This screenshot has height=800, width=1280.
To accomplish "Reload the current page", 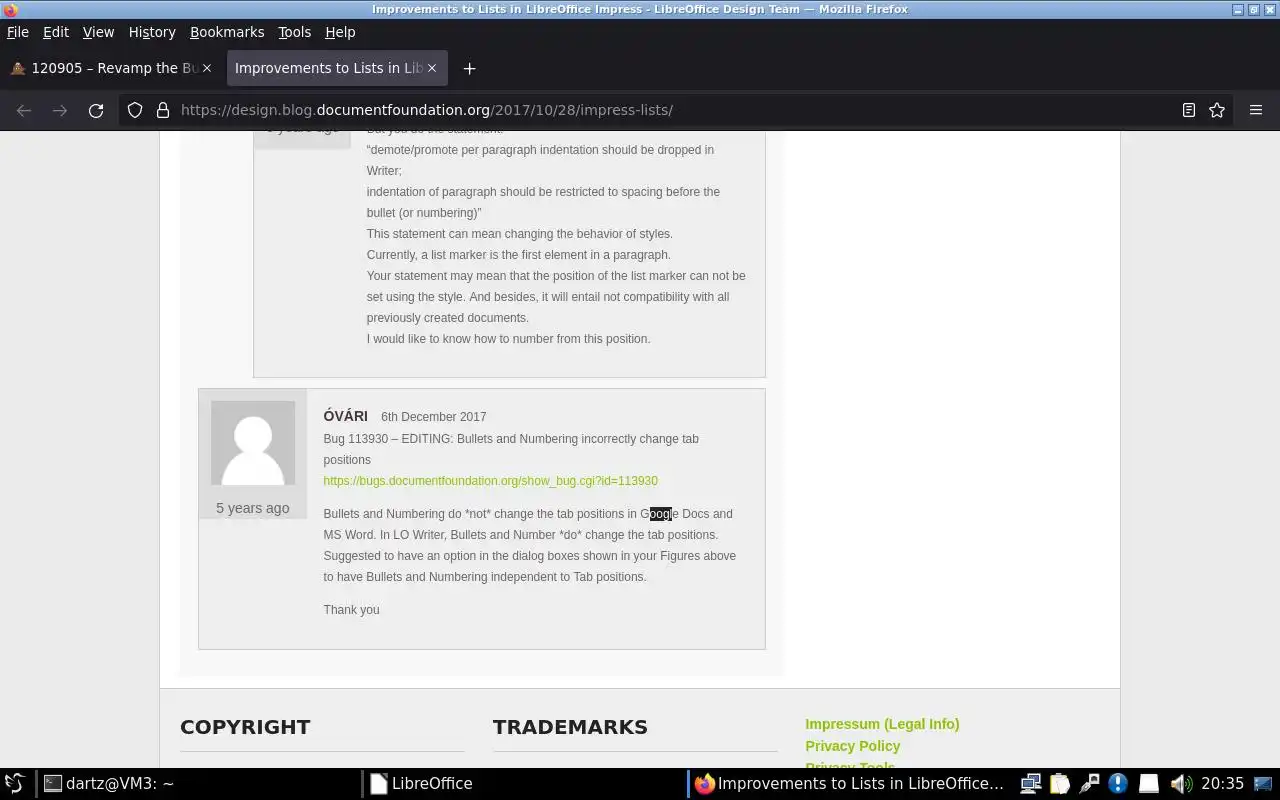I will [96, 110].
